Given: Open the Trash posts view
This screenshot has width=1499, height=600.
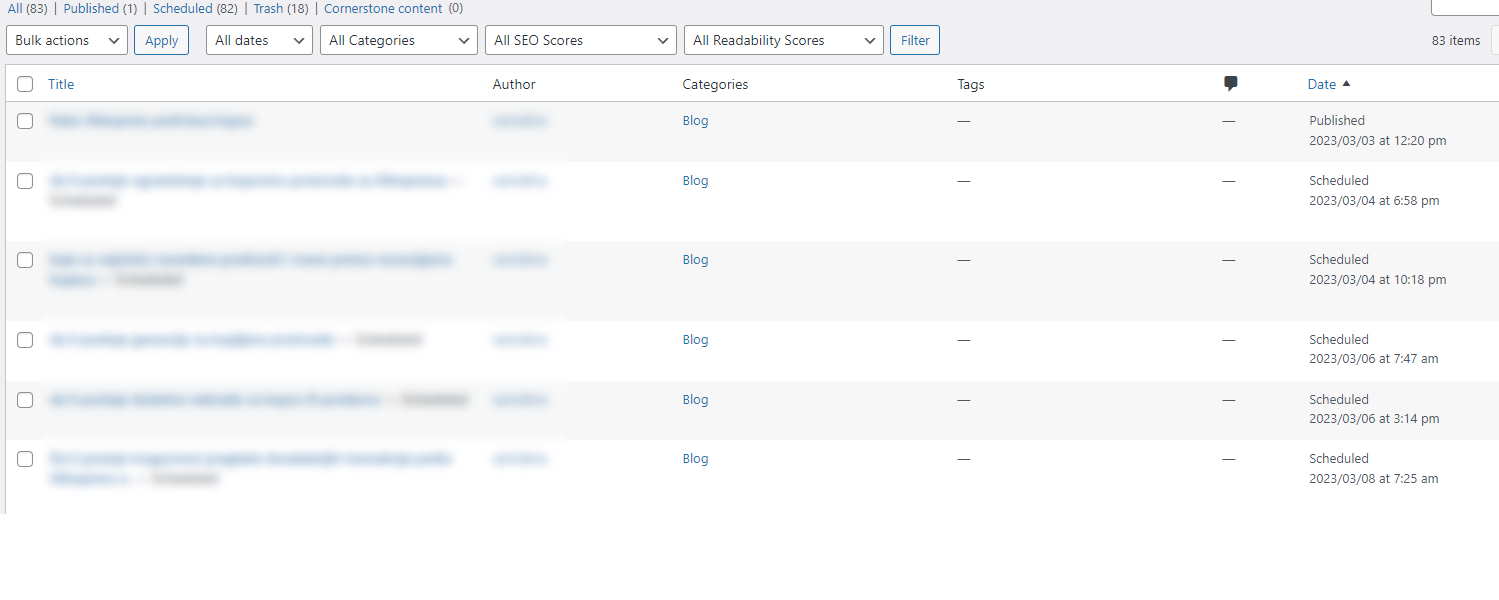Looking at the screenshot, I should coord(268,8).
